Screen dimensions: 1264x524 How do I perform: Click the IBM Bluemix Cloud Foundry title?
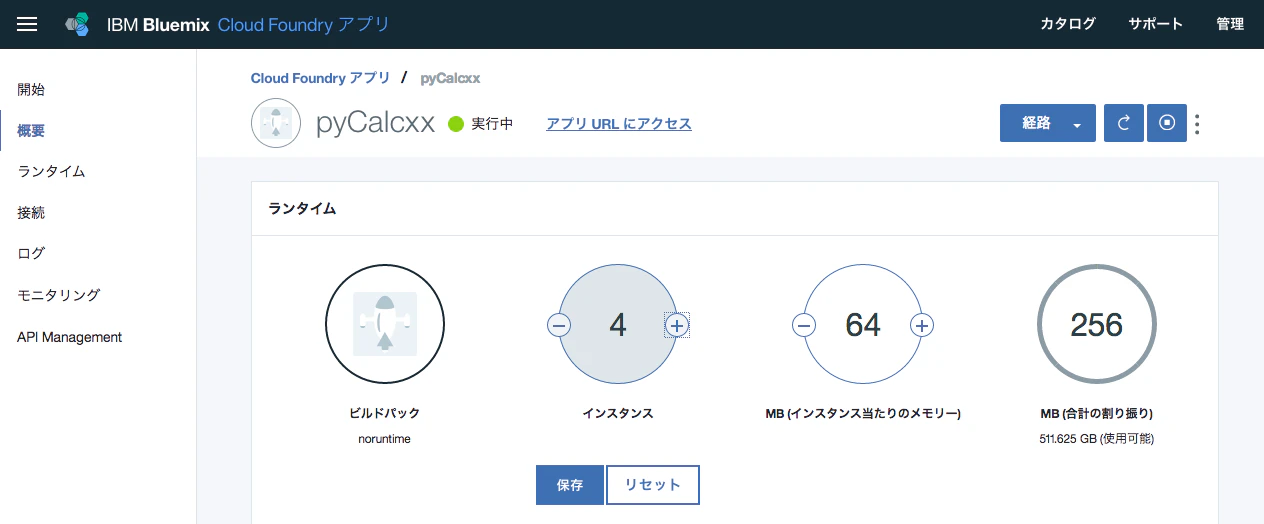[x=248, y=24]
